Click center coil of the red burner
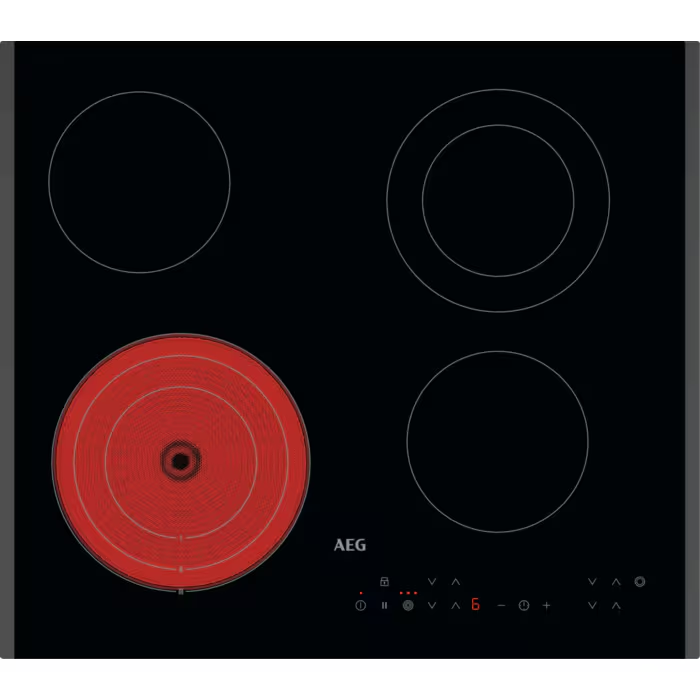This screenshot has height=700, width=700. click(180, 461)
